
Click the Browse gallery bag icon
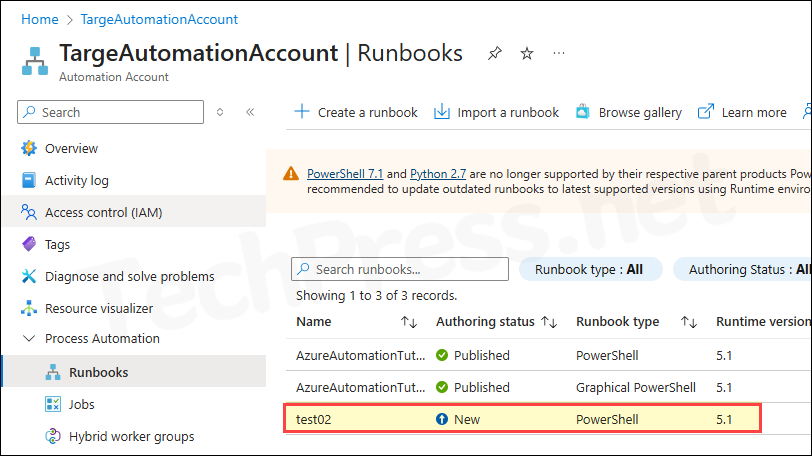pyautogui.click(x=583, y=111)
